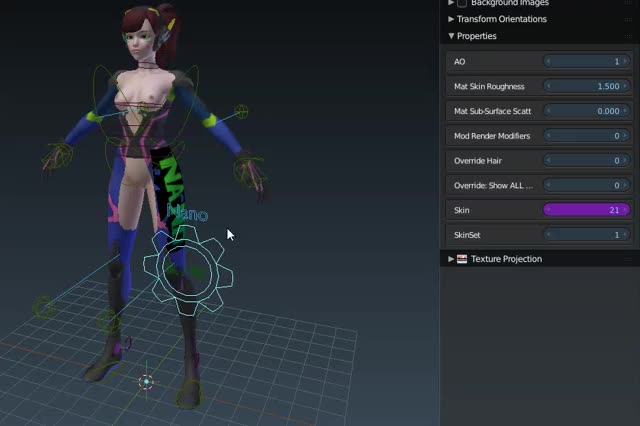Screen dimensions: 640x426
Task: Decrease Override: Show ALL value with left arrow
Action: click(548, 185)
